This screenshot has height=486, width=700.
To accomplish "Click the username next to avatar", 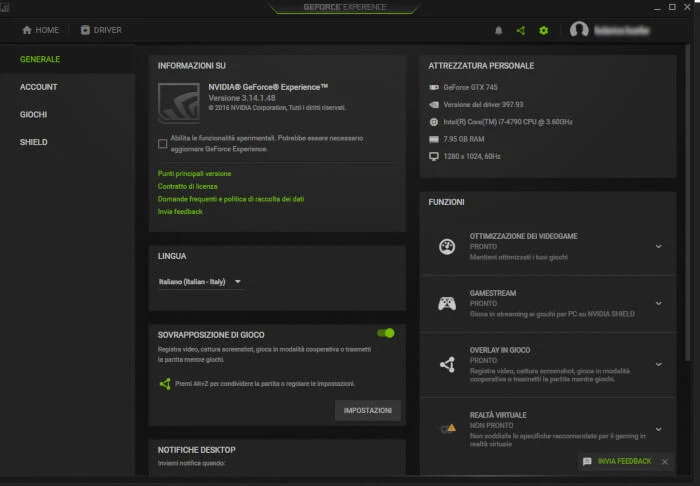I will click(x=622, y=30).
